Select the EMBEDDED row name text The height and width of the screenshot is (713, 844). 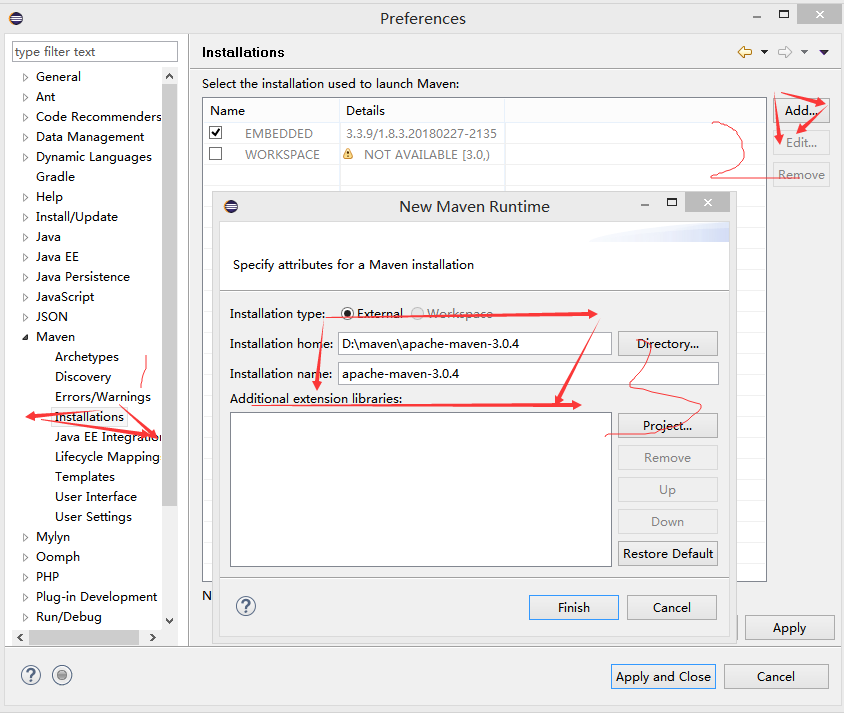(279, 133)
